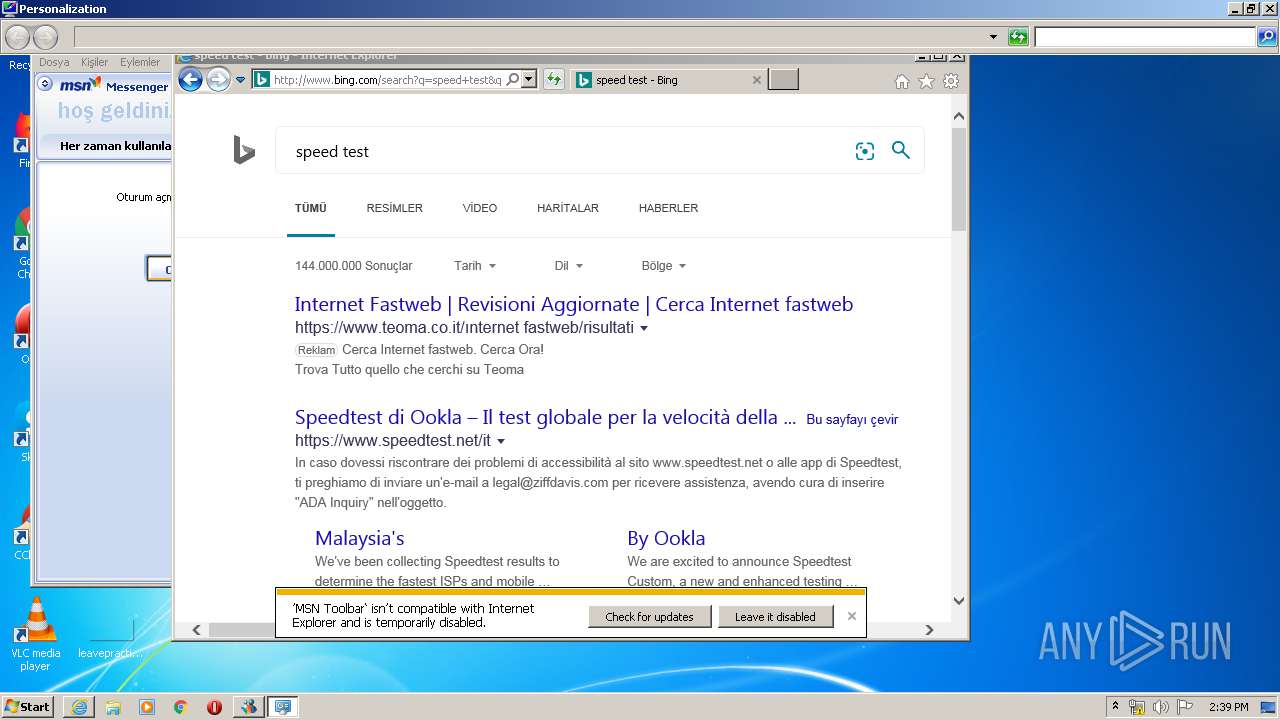1280x720 pixels.
Task: Expand teoma.co.it URL dropdown arrow
Action: tap(644, 328)
